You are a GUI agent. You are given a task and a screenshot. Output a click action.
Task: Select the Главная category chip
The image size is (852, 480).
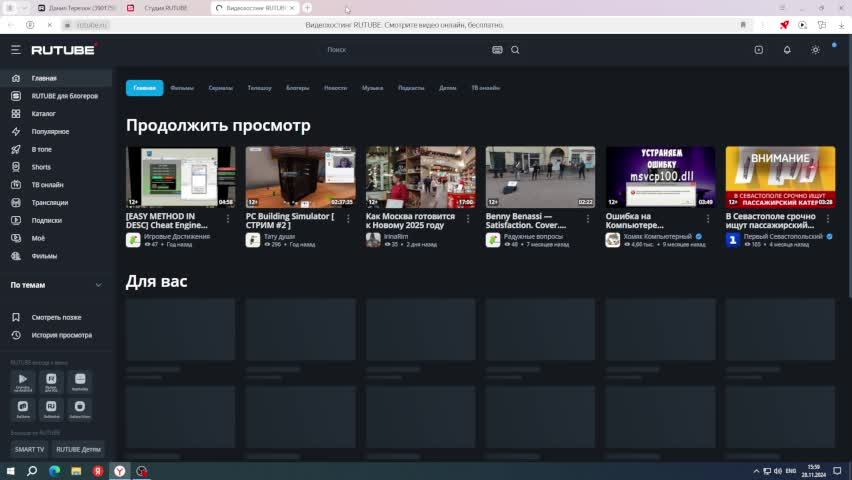click(145, 88)
